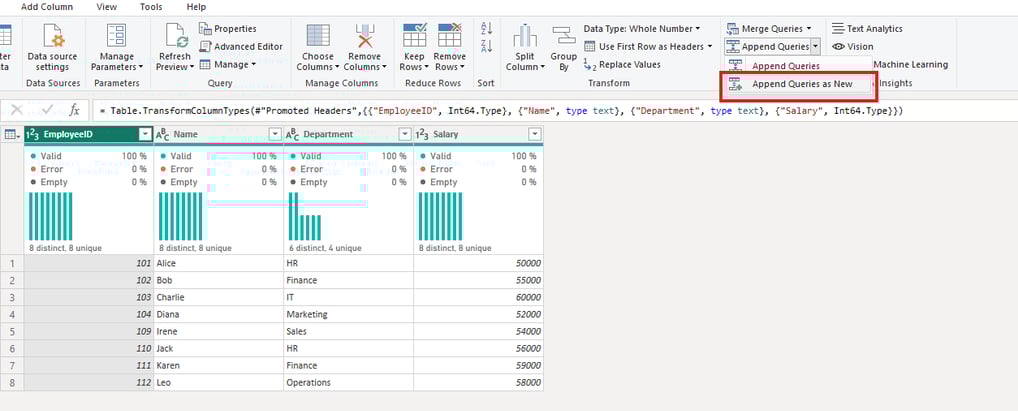Click the EmployeeID cell 109
This screenshot has height=411, width=1018.
89,331
